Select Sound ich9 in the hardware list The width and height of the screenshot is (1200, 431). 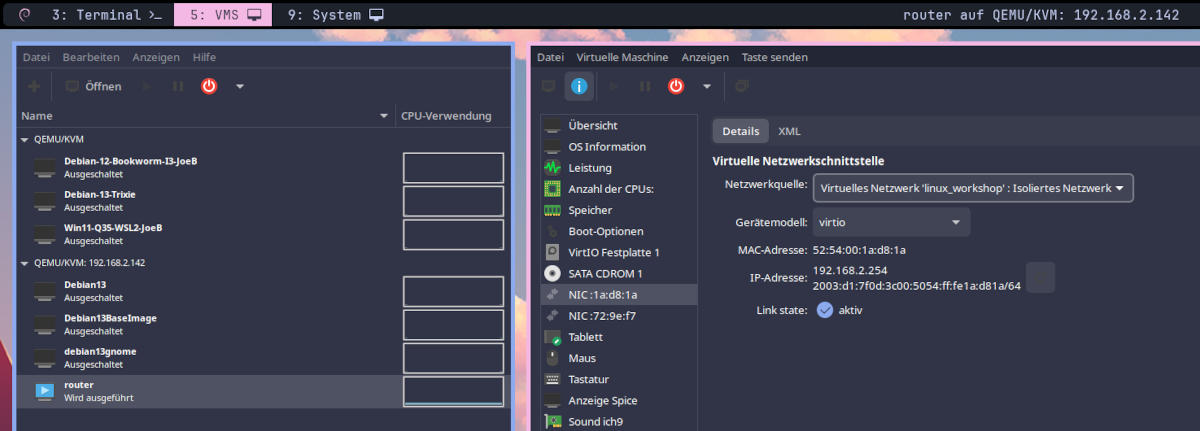pyautogui.click(x=618, y=421)
